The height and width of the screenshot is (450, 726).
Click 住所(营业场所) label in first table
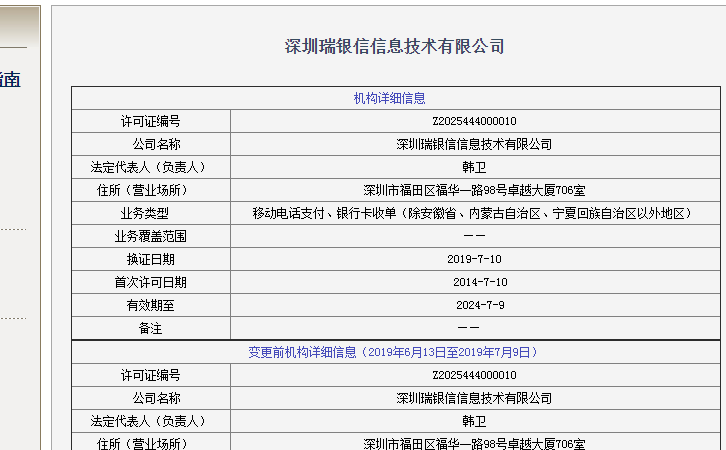click(144, 190)
